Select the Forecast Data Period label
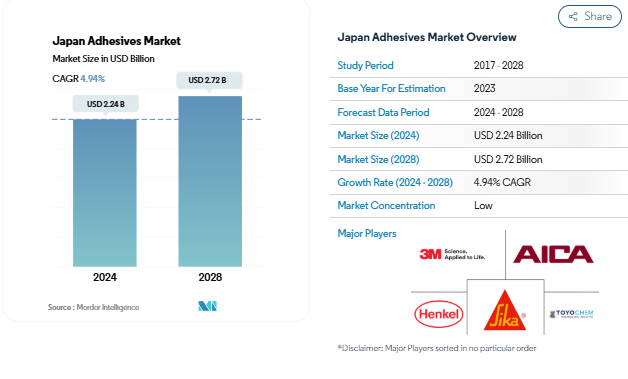628x379 pixels. click(x=383, y=112)
